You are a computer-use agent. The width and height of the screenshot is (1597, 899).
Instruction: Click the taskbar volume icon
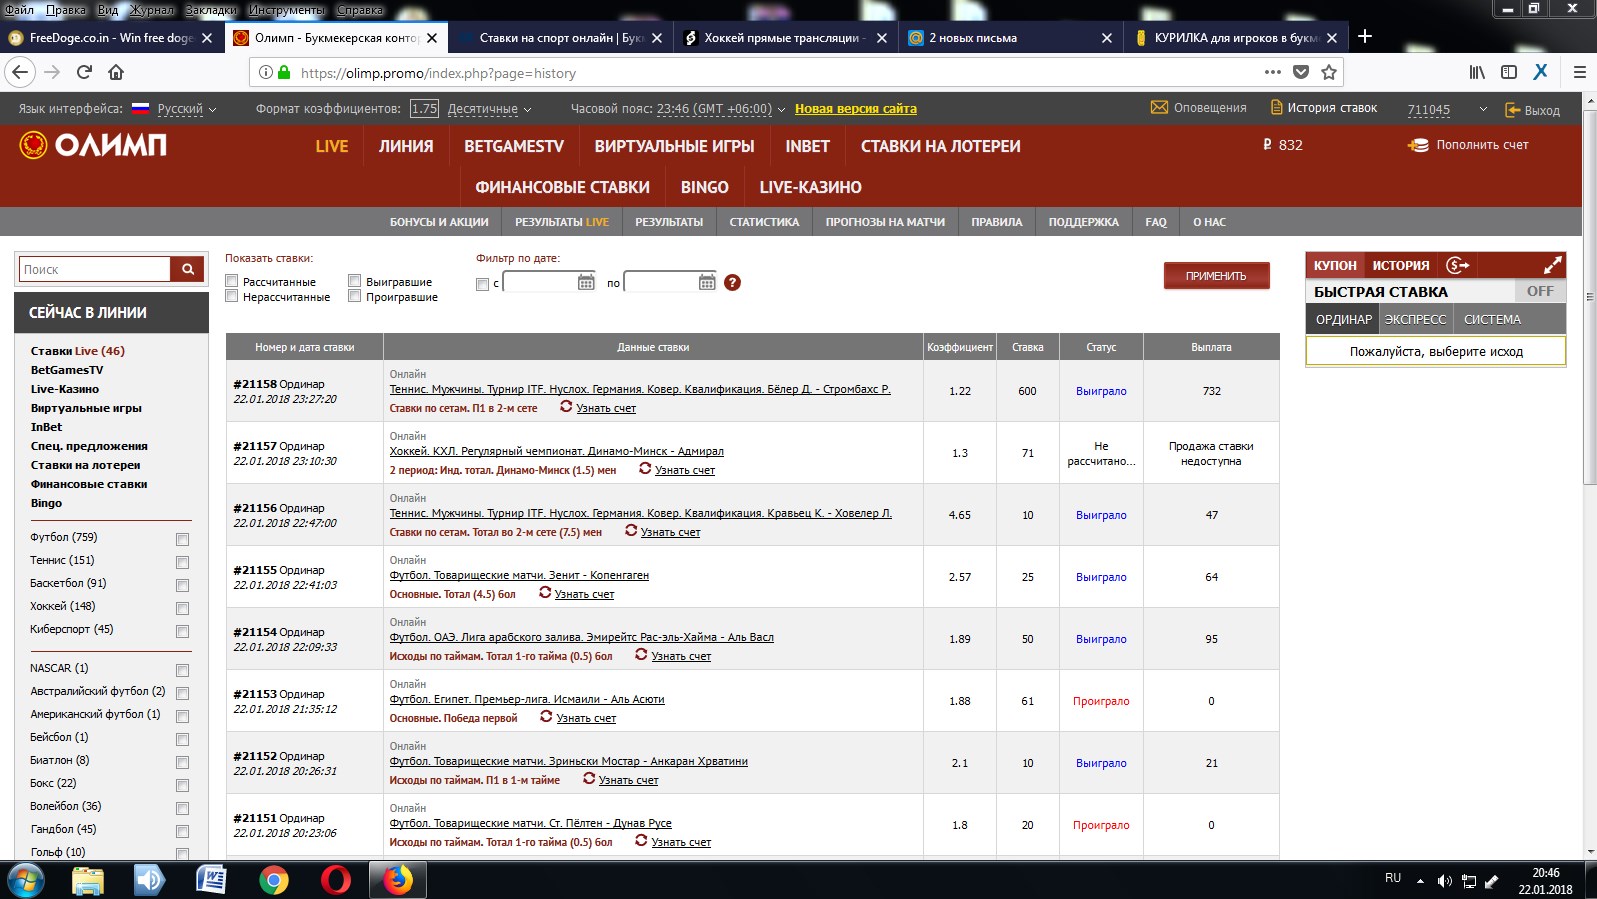click(1444, 881)
